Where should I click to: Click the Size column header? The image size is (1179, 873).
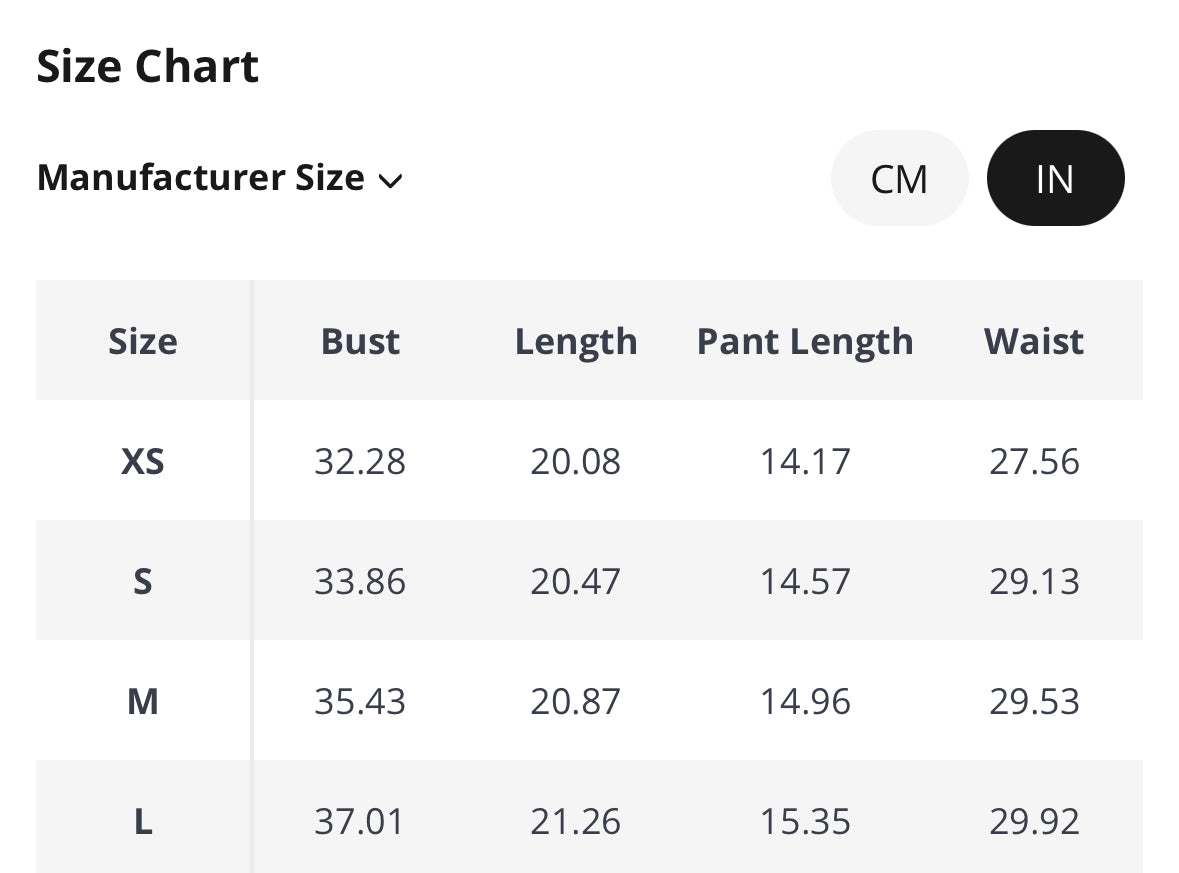coord(143,341)
